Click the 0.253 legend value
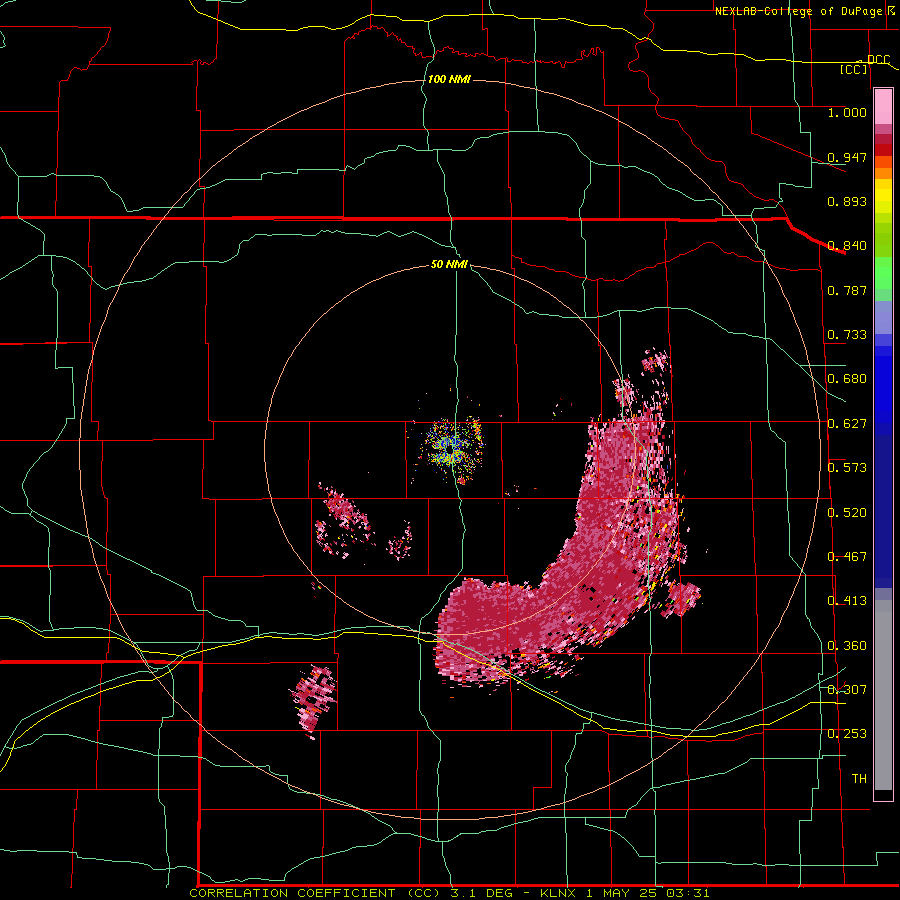This screenshot has height=900, width=900. pyautogui.click(x=847, y=734)
